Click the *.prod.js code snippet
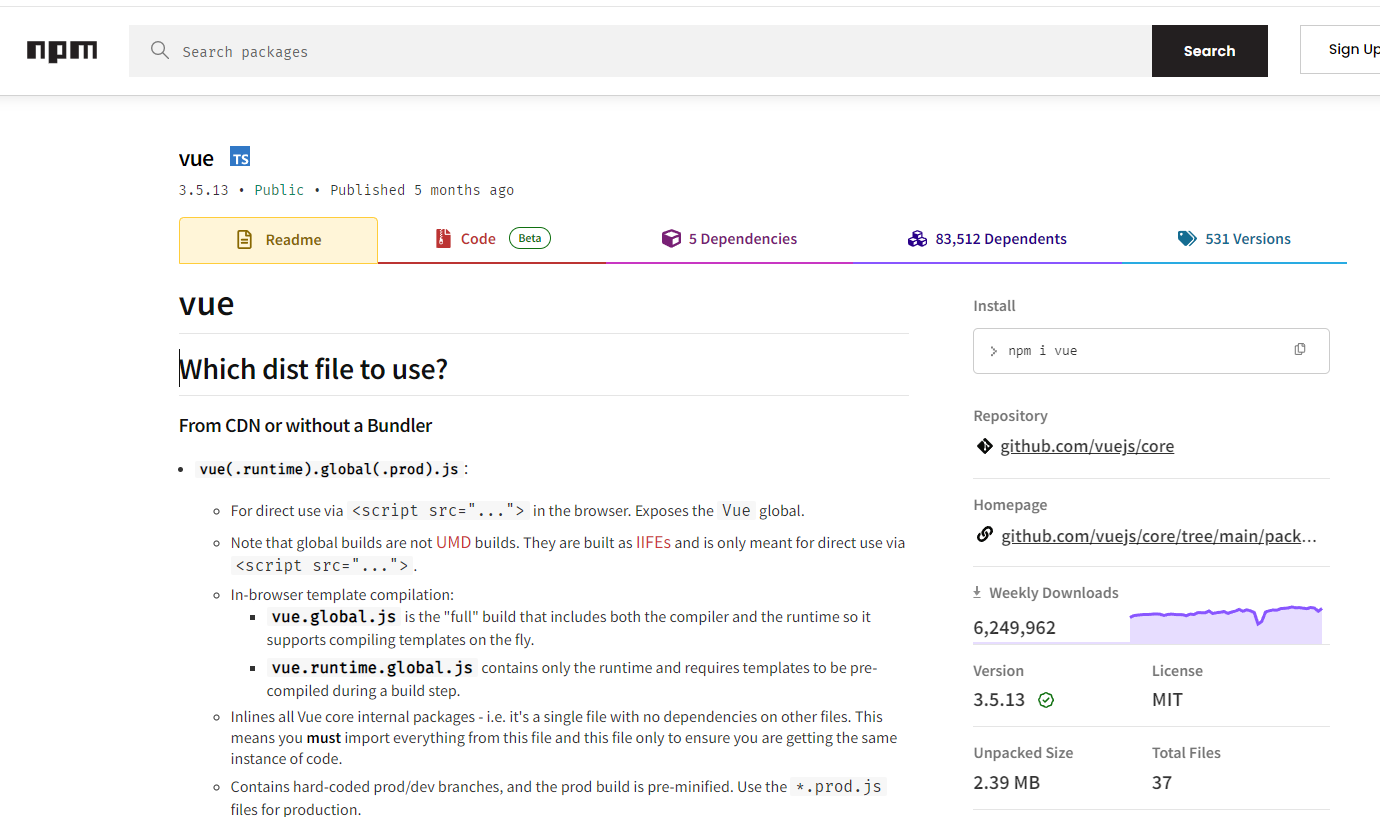Screen dimensions: 1380x817 [838, 786]
